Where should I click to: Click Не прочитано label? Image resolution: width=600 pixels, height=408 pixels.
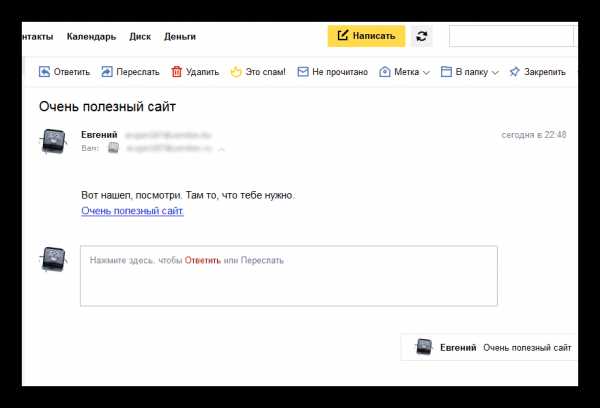point(340,72)
